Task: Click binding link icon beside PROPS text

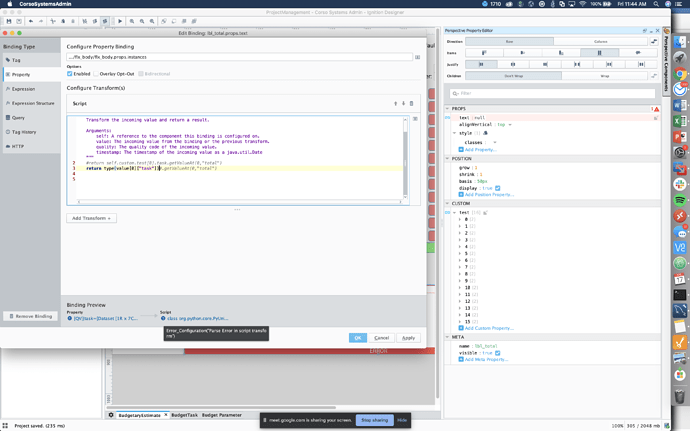Action: 448,118
